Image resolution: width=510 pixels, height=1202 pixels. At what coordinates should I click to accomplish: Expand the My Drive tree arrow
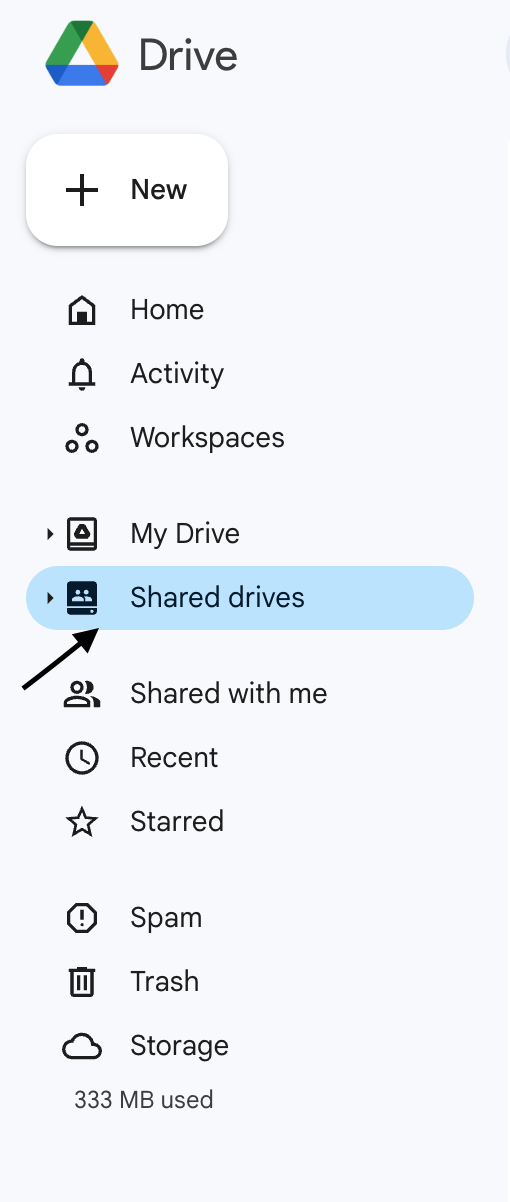tap(49, 534)
